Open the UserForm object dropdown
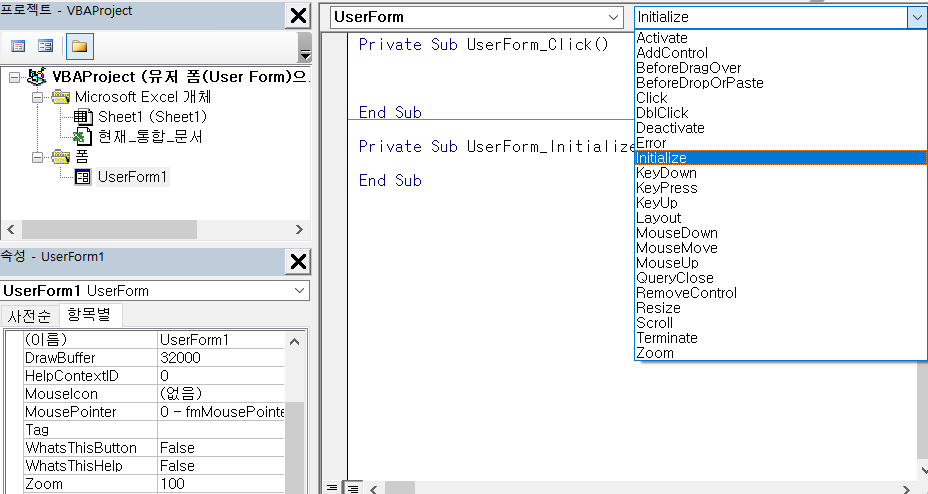Image resolution: width=928 pixels, height=494 pixels. [x=613, y=17]
